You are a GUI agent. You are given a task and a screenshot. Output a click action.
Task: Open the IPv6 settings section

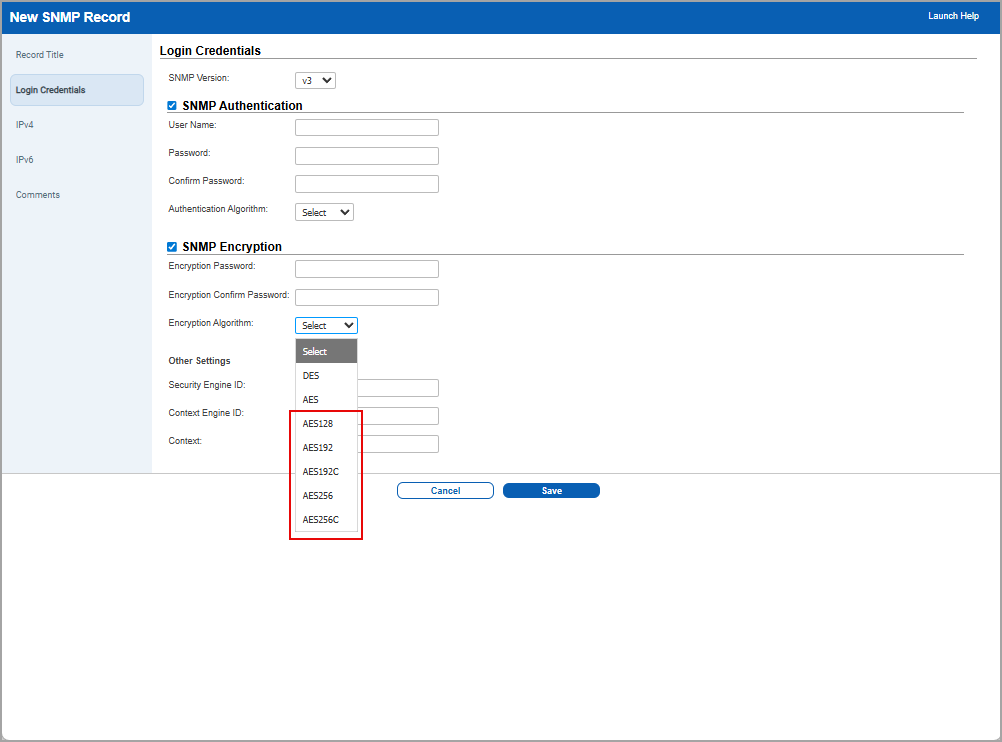23,159
